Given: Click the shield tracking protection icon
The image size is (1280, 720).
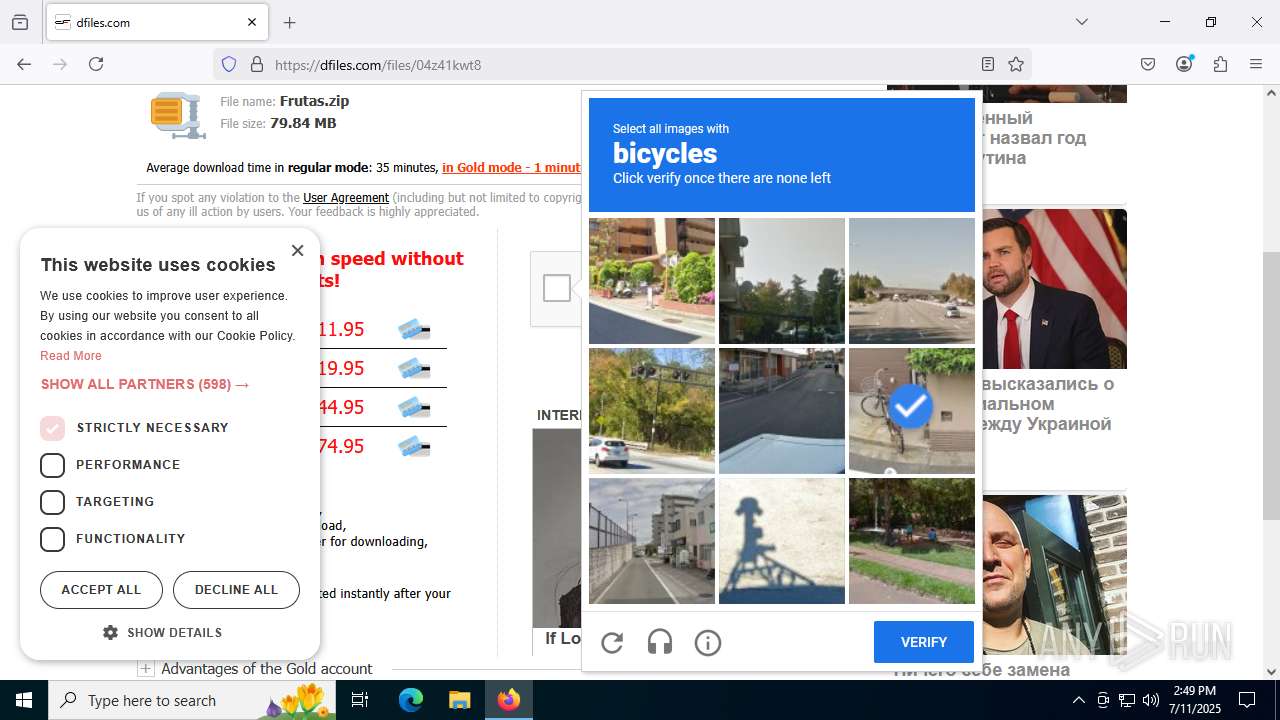Looking at the screenshot, I should [229, 64].
